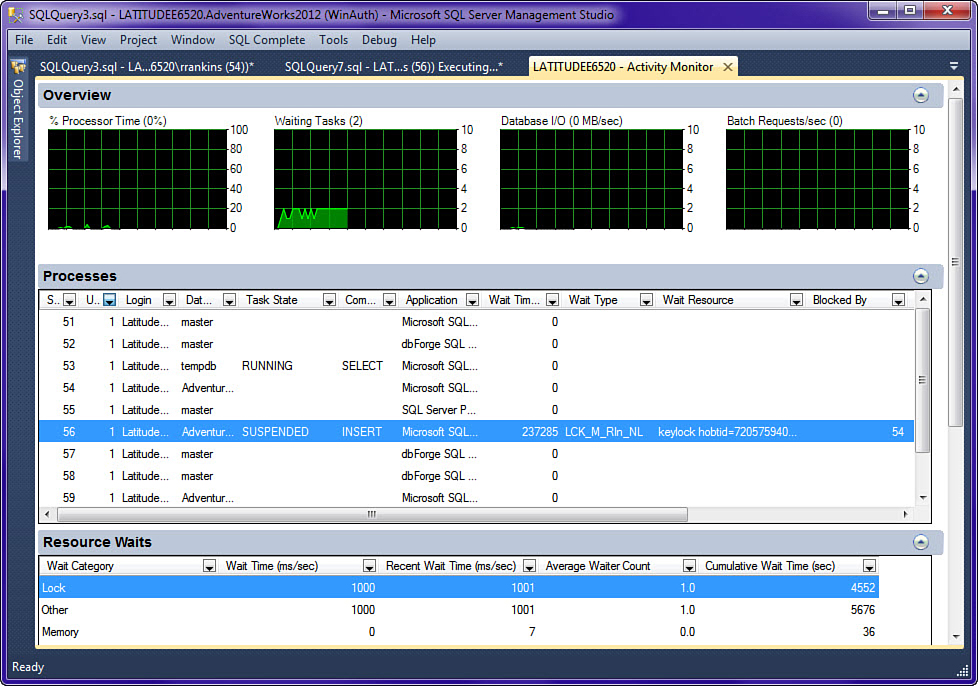978x686 pixels.
Task: Collapse the Resource Waits section
Action: point(921,542)
